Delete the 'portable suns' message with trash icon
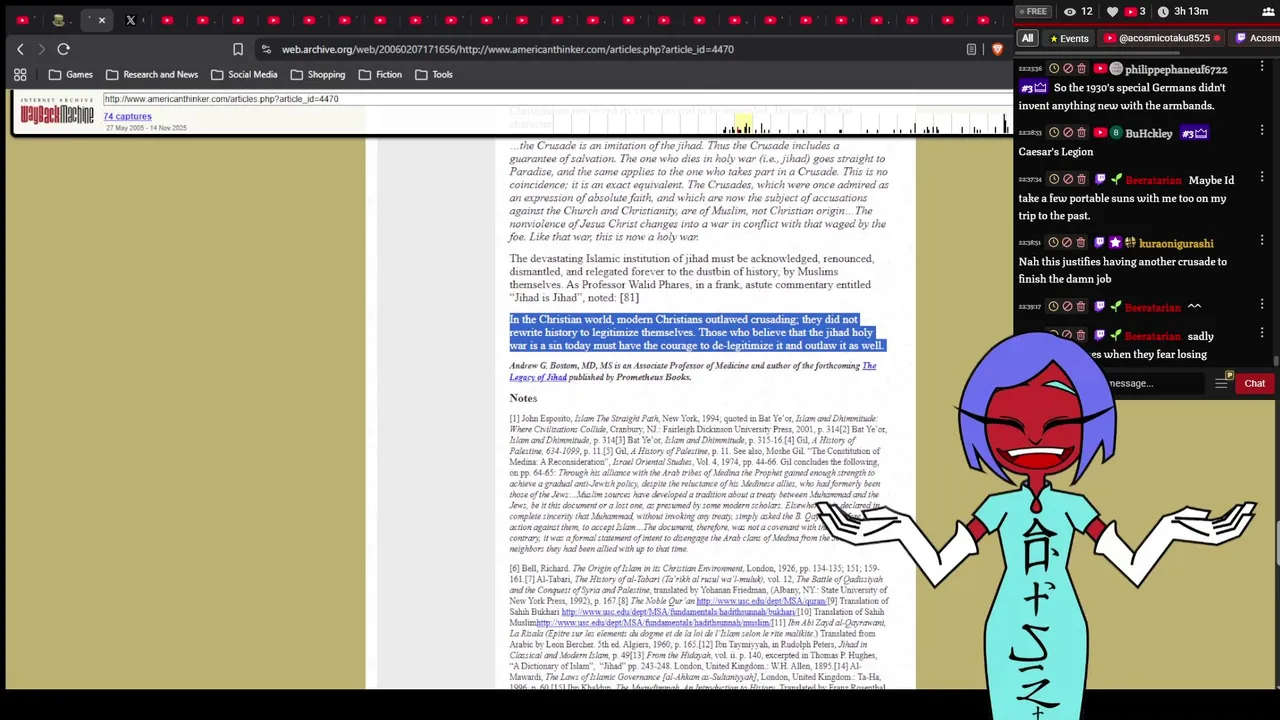 (1081, 179)
